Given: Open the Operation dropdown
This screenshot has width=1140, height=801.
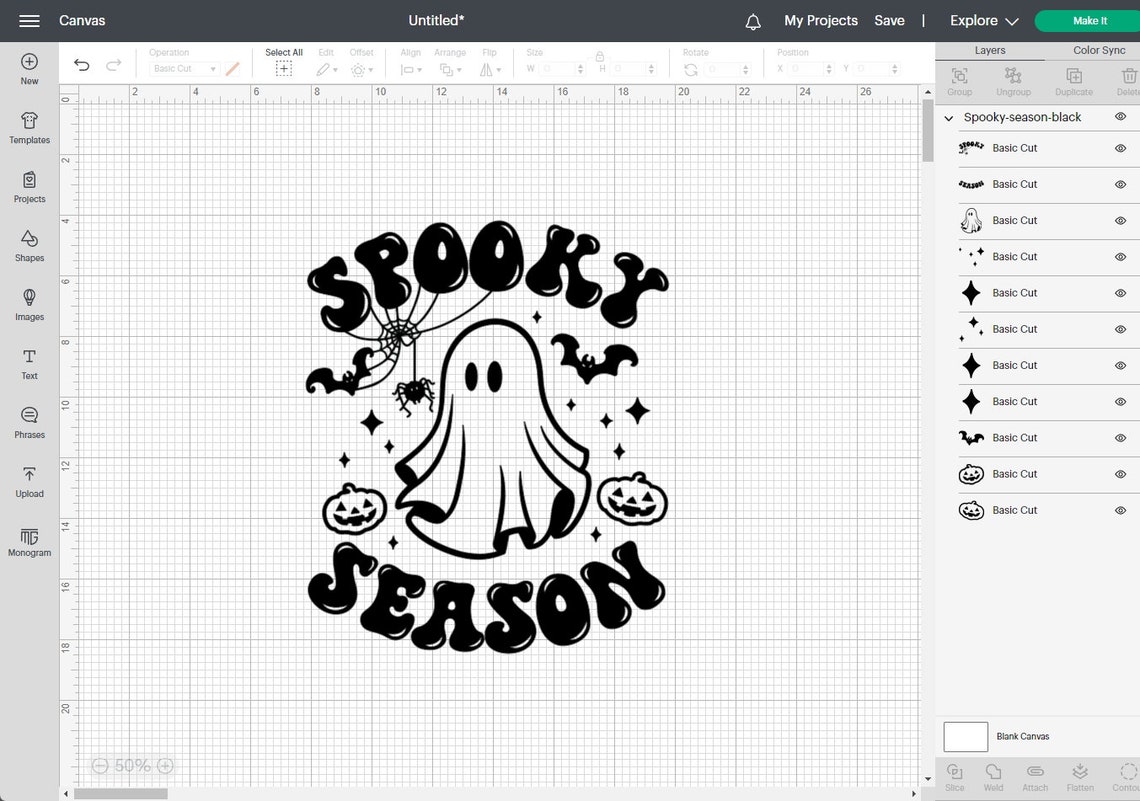Looking at the screenshot, I should pyautogui.click(x=183, y=68).
